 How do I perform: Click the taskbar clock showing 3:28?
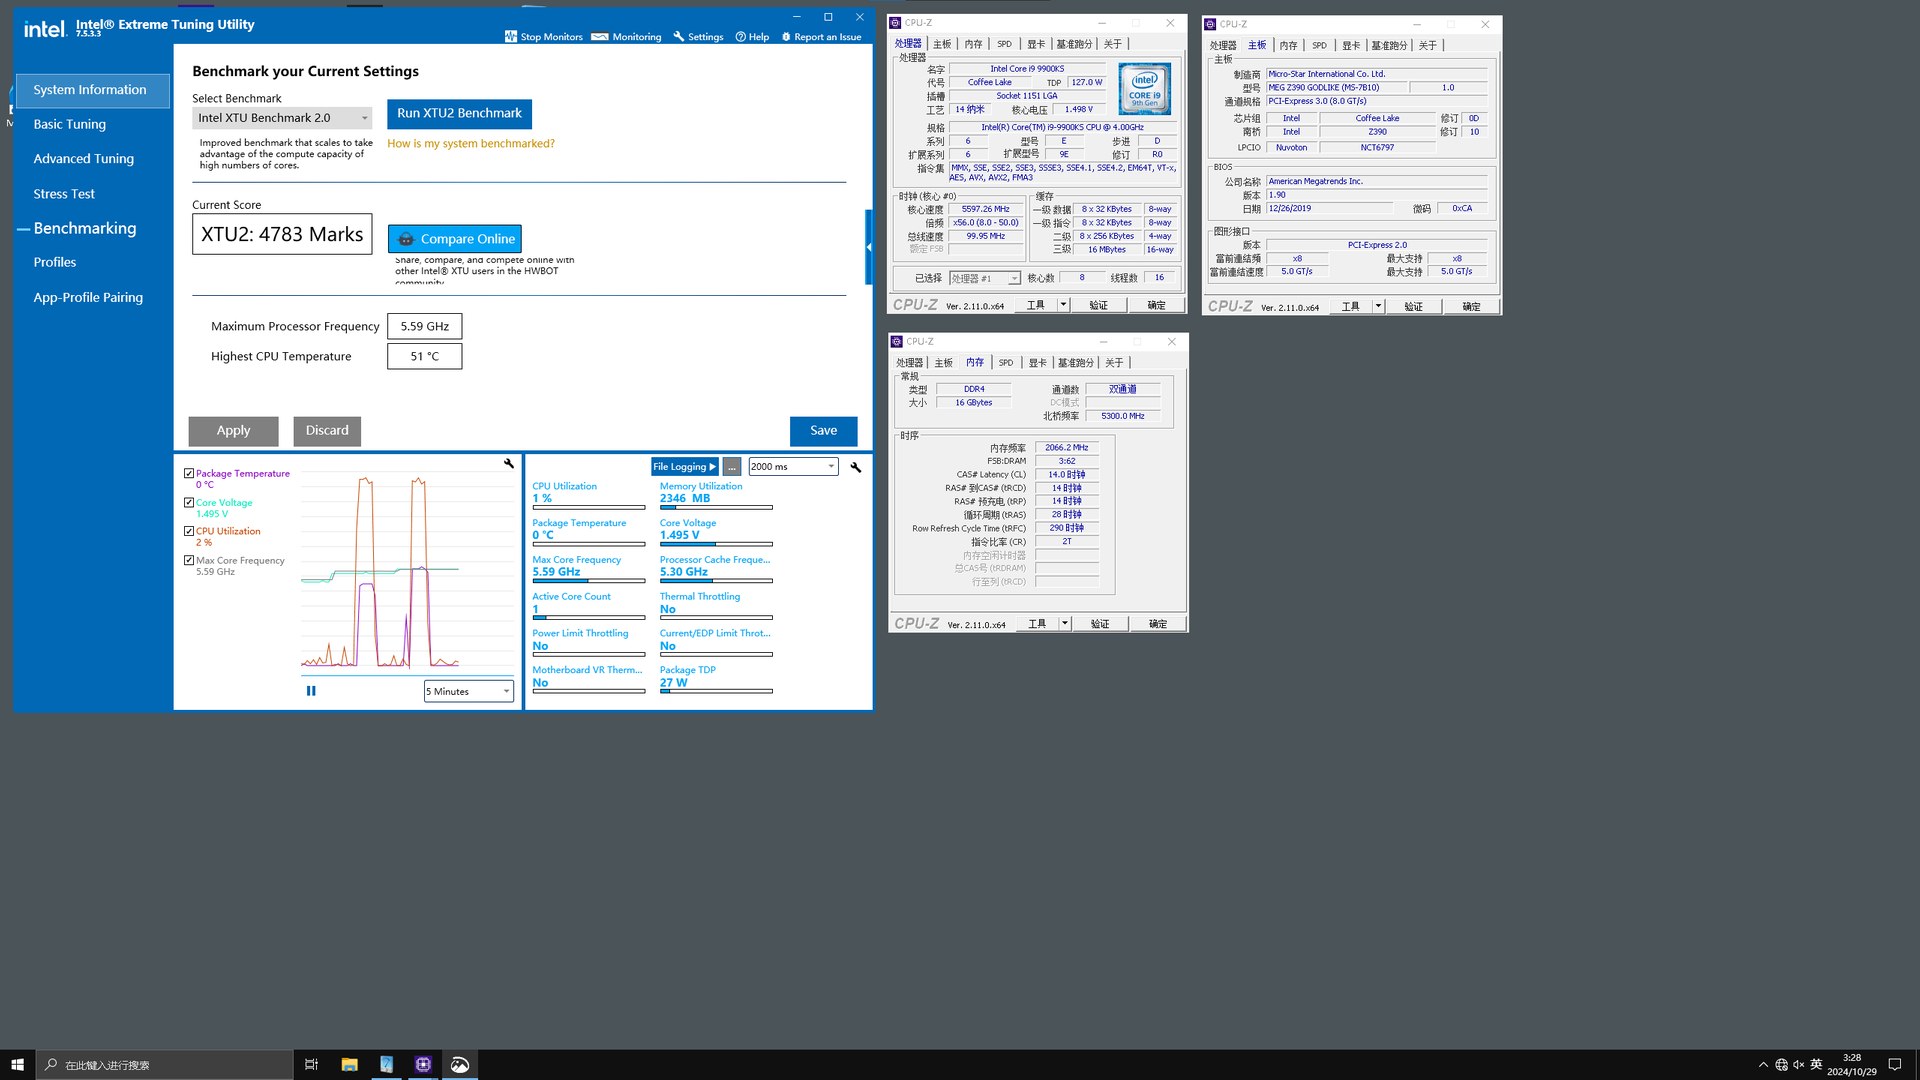[1852, 1065]
